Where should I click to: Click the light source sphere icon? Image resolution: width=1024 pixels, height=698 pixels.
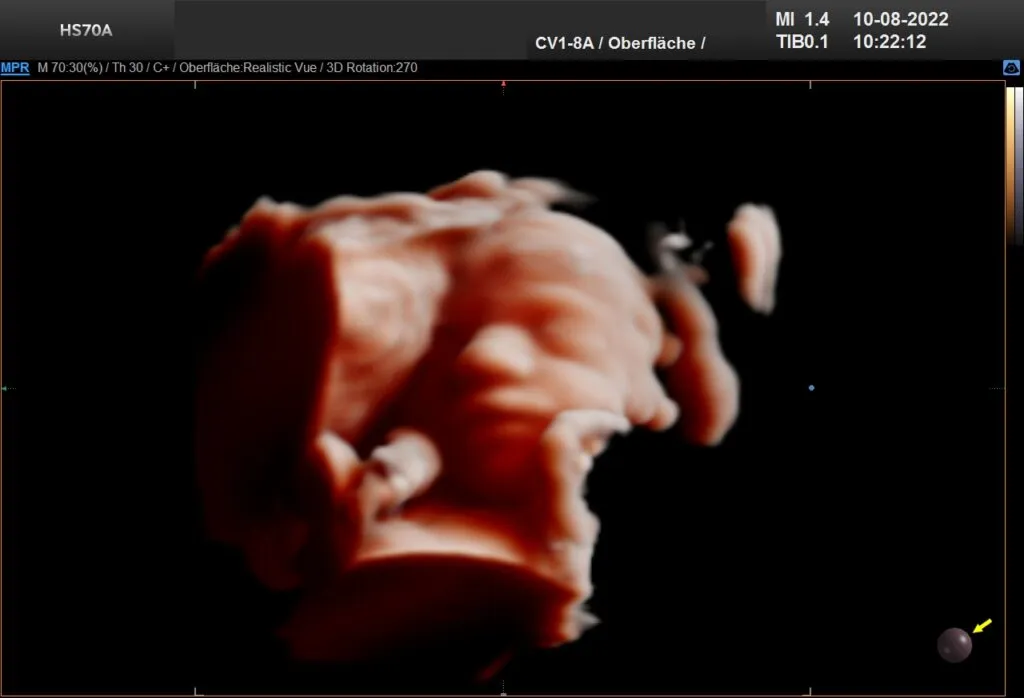tap(954, 645)
